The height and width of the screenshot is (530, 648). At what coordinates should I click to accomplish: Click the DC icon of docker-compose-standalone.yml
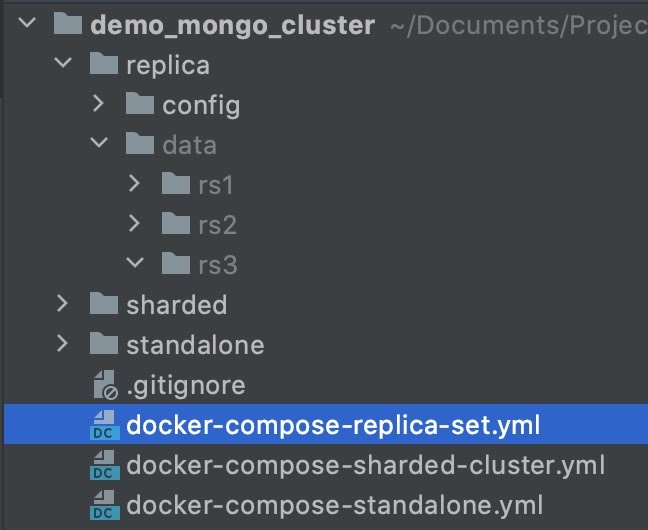coord(105,505)
